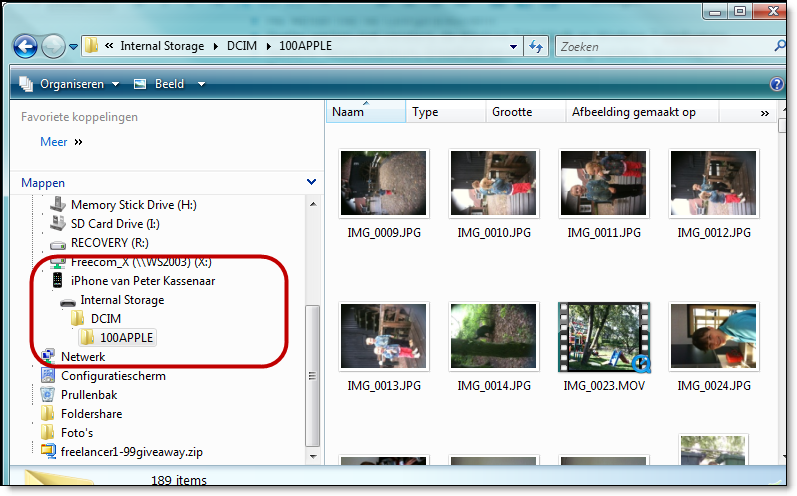Click 100APPLE in the address path
This screenshot has height=496, width=797.
[x=305, y=46]
